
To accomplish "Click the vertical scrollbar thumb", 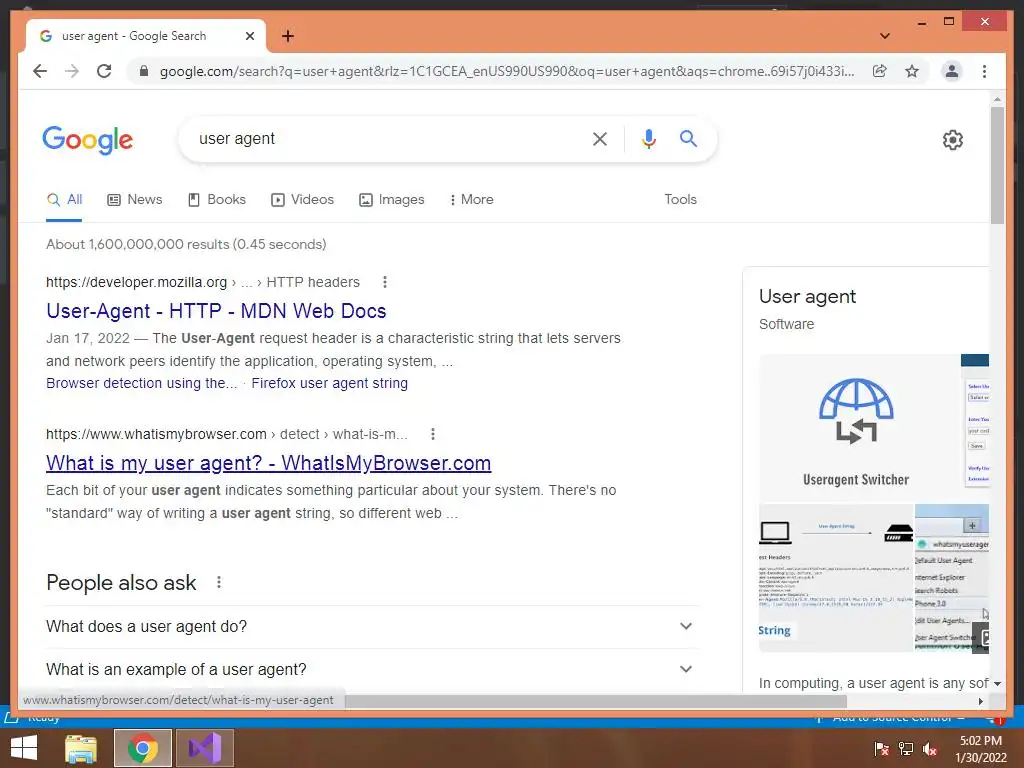I will point(997,165).
